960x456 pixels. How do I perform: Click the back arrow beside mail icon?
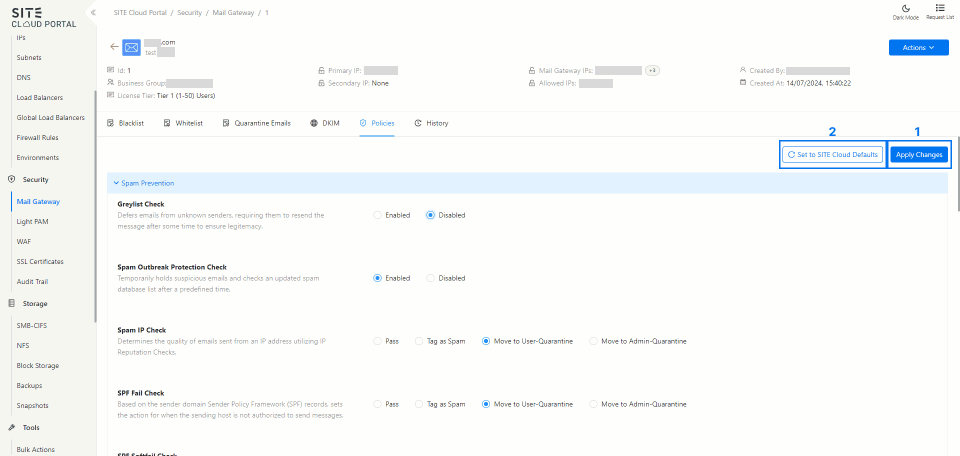[x=114, y=46]
